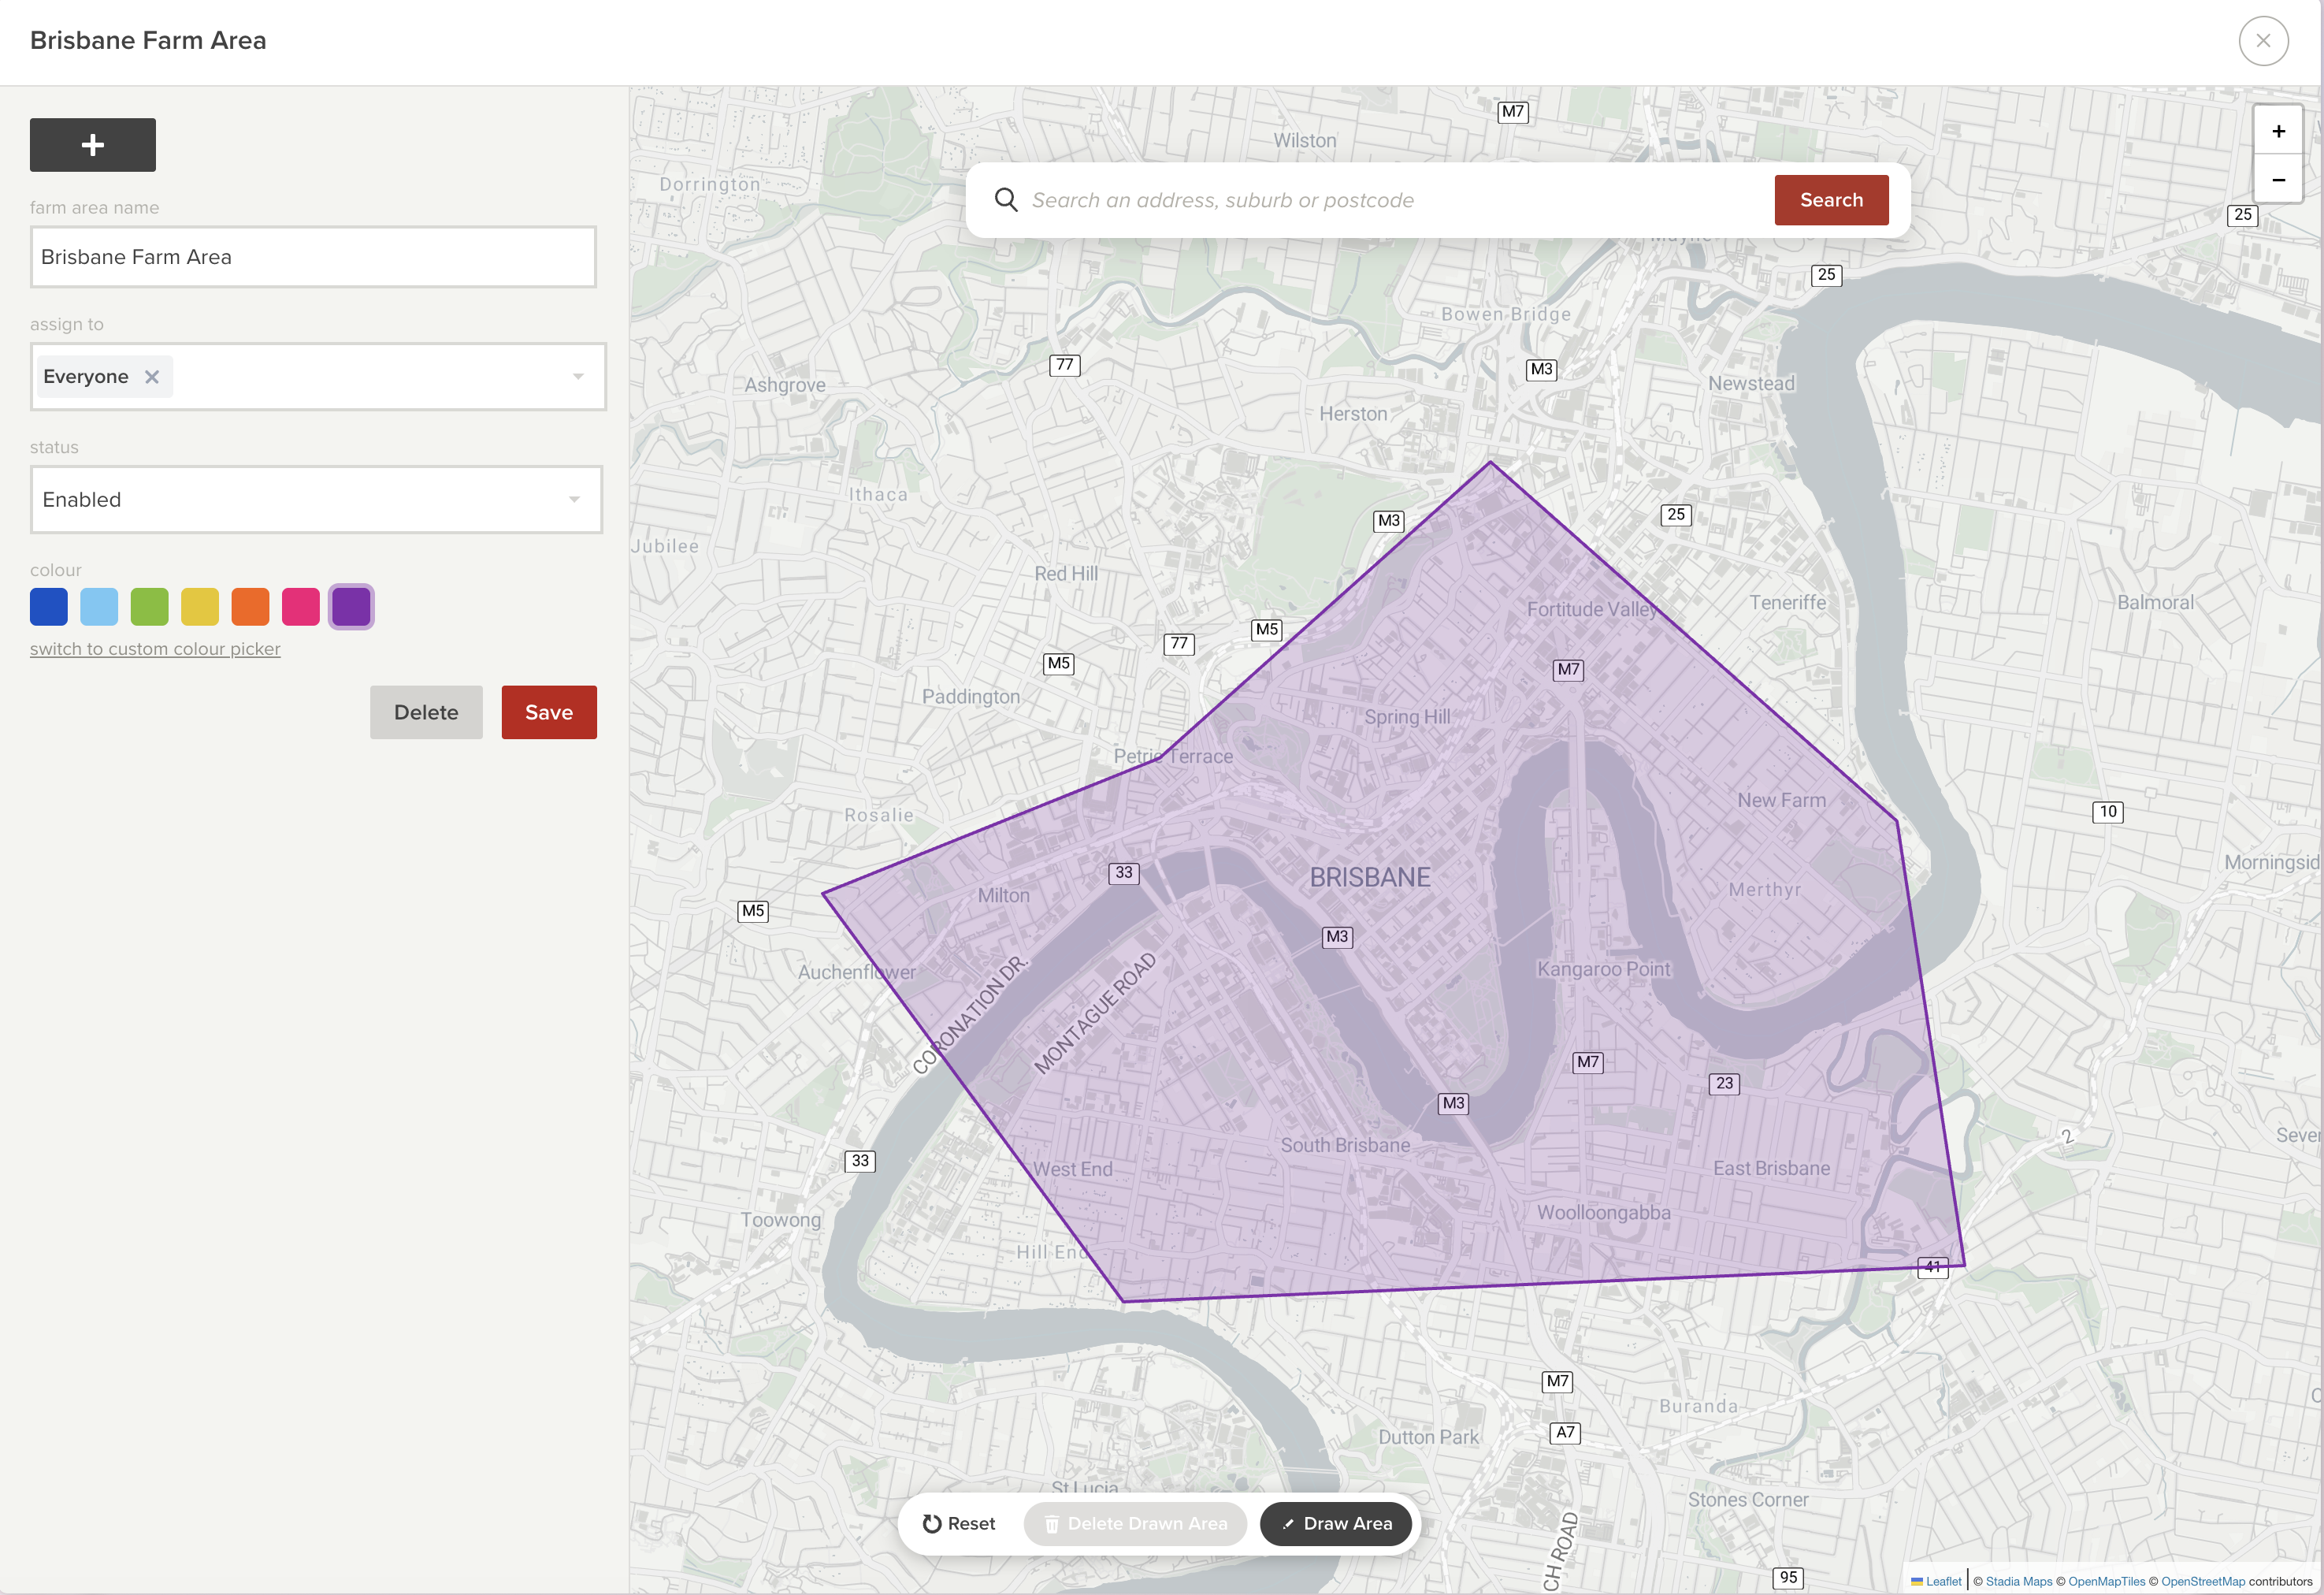Choose the green colour swatch
The width and height of the screenshot is (2324, 1595).
[x=150, y=607]
